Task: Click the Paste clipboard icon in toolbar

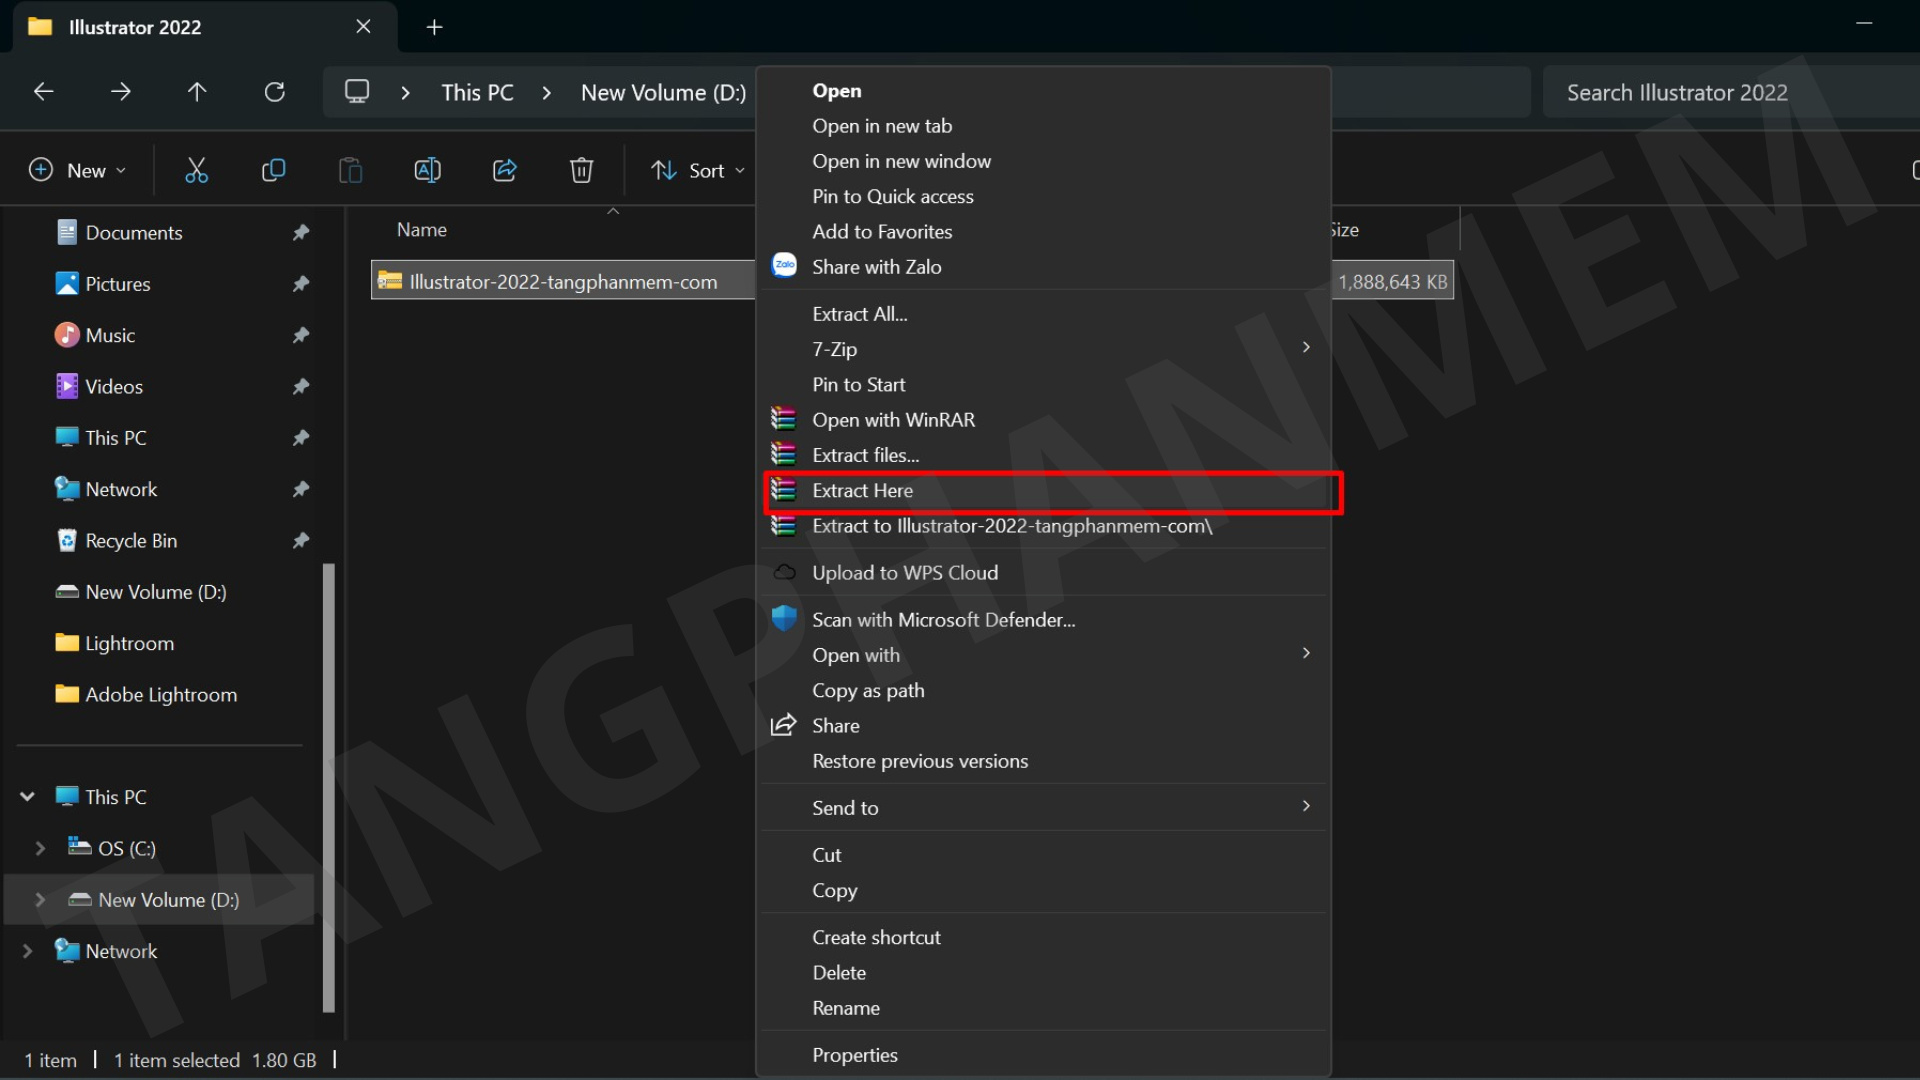Action: (350, 171)
